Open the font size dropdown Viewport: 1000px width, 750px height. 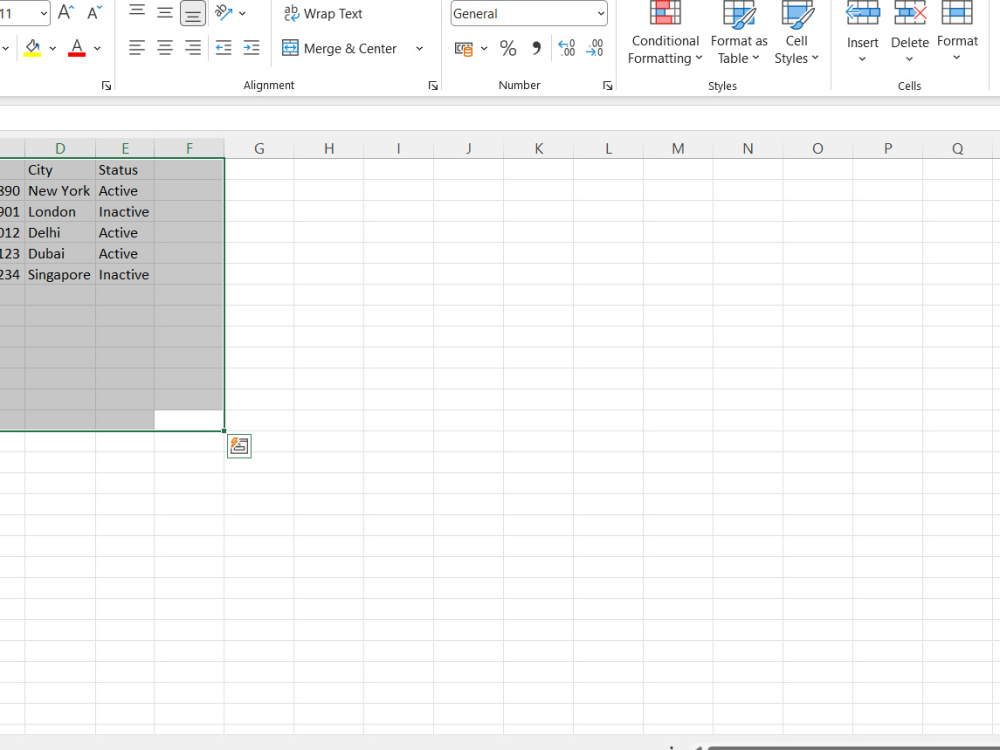coord(43,13)
